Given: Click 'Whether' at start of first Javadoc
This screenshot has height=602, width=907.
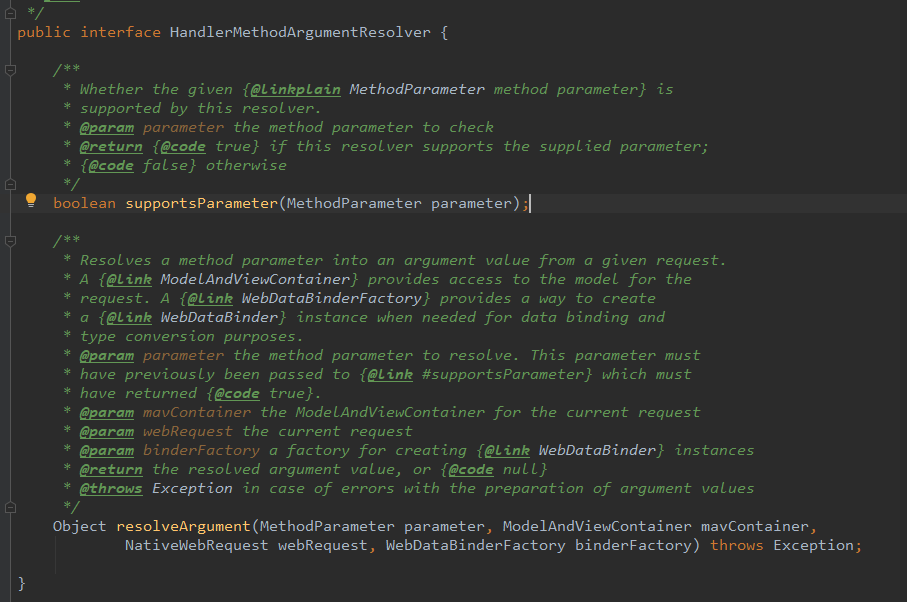Looking at the screenshot, I should pos(111,90).
